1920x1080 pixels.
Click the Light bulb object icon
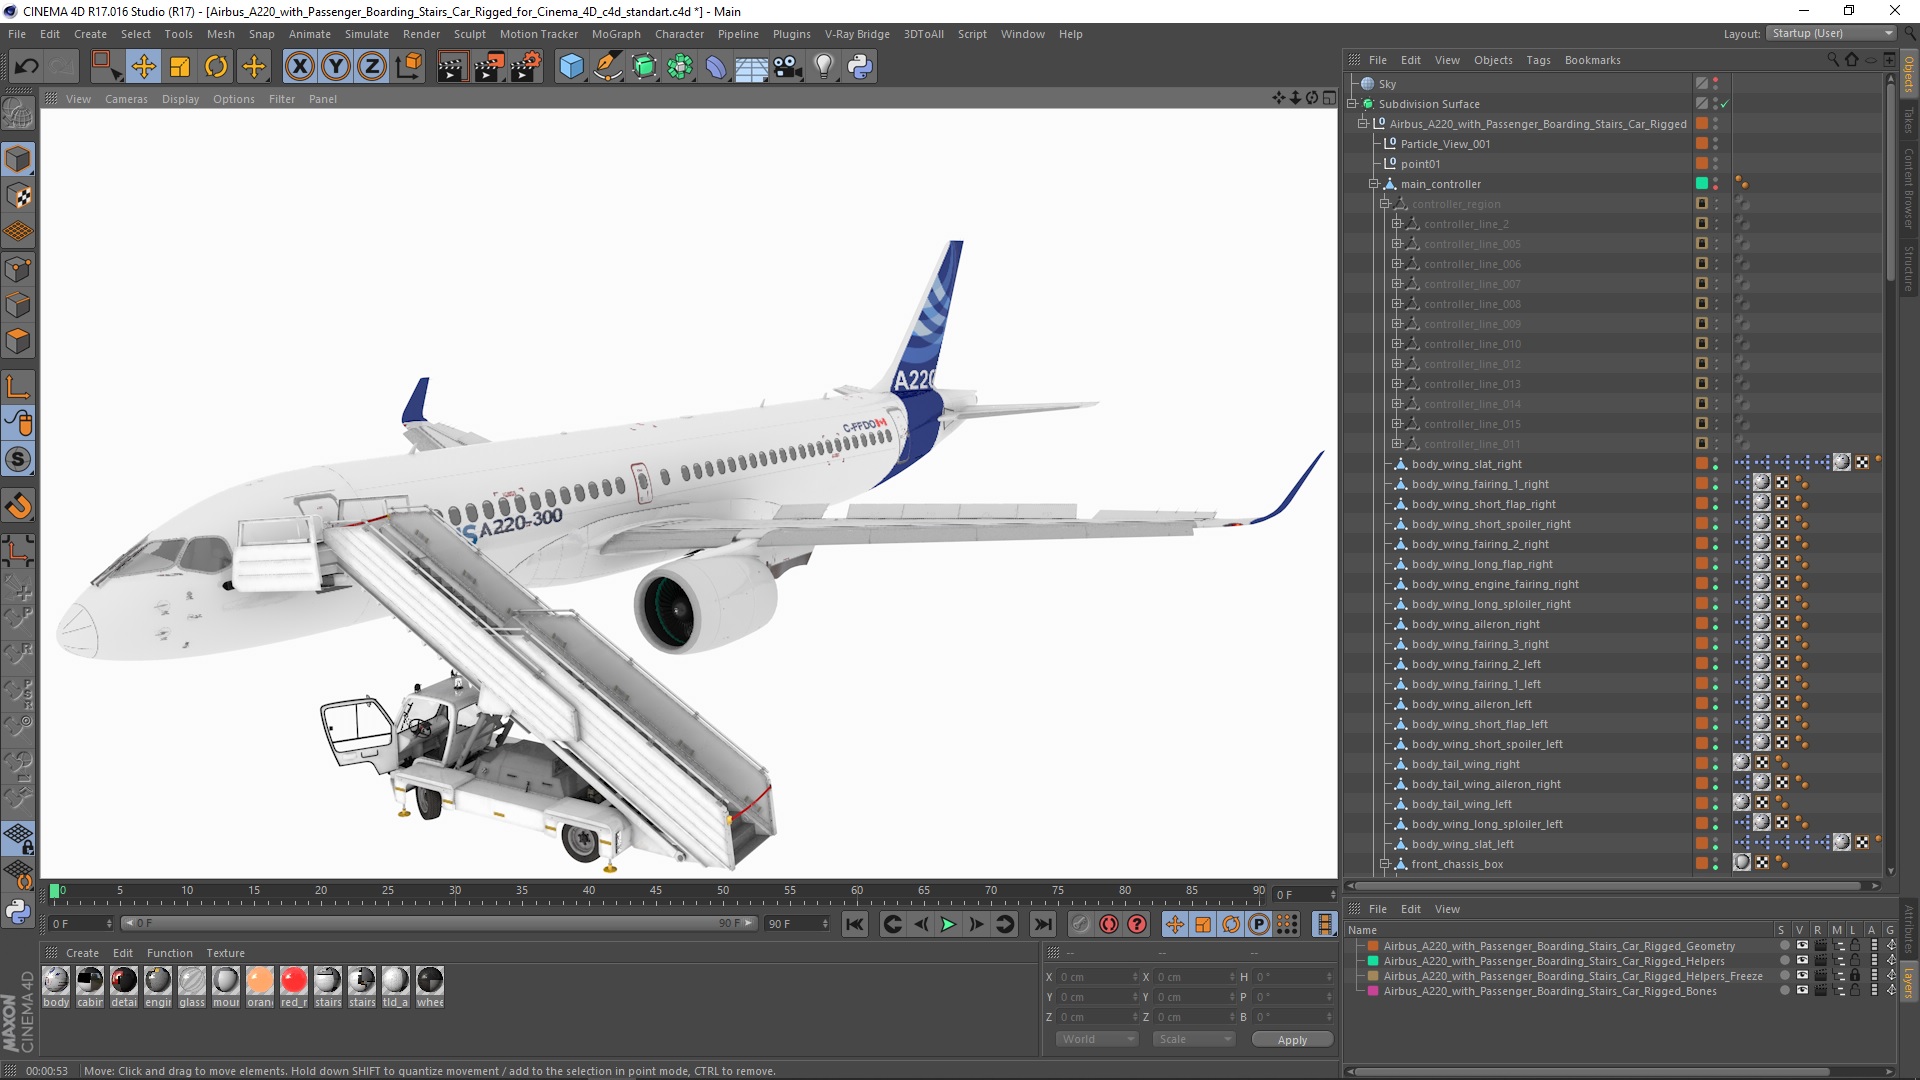[824, 67]
